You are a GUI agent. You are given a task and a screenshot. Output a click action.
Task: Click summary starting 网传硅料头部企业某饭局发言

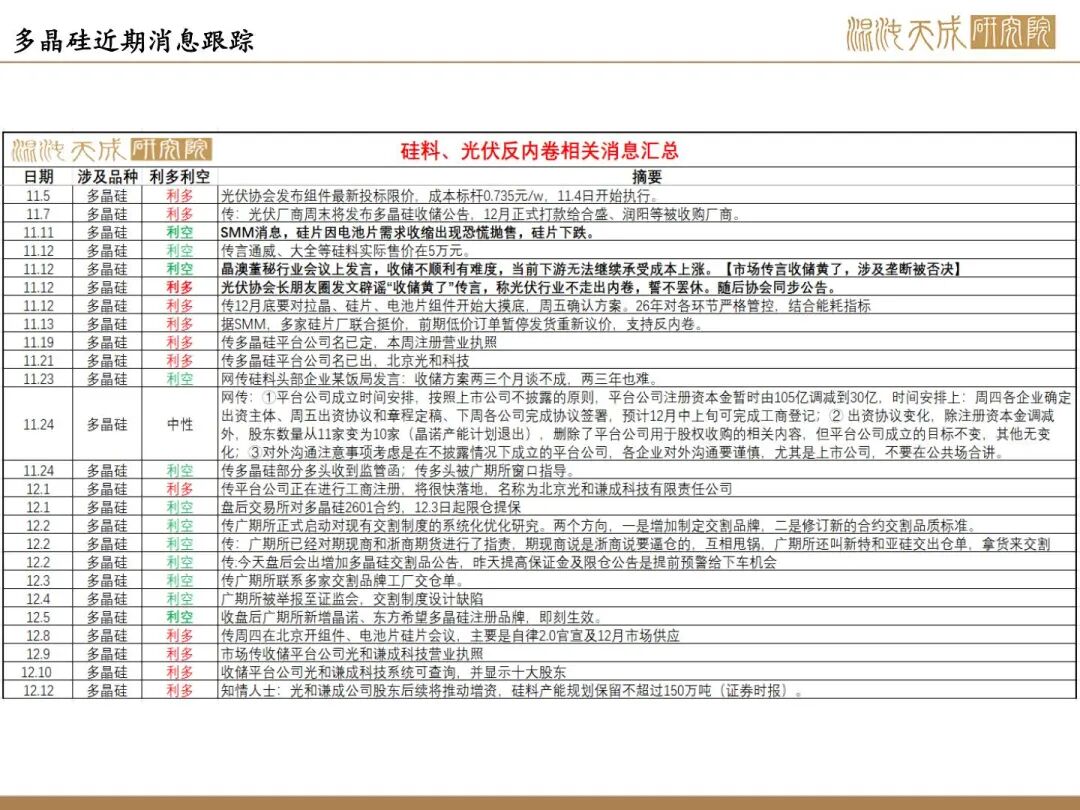click(439, 379)
